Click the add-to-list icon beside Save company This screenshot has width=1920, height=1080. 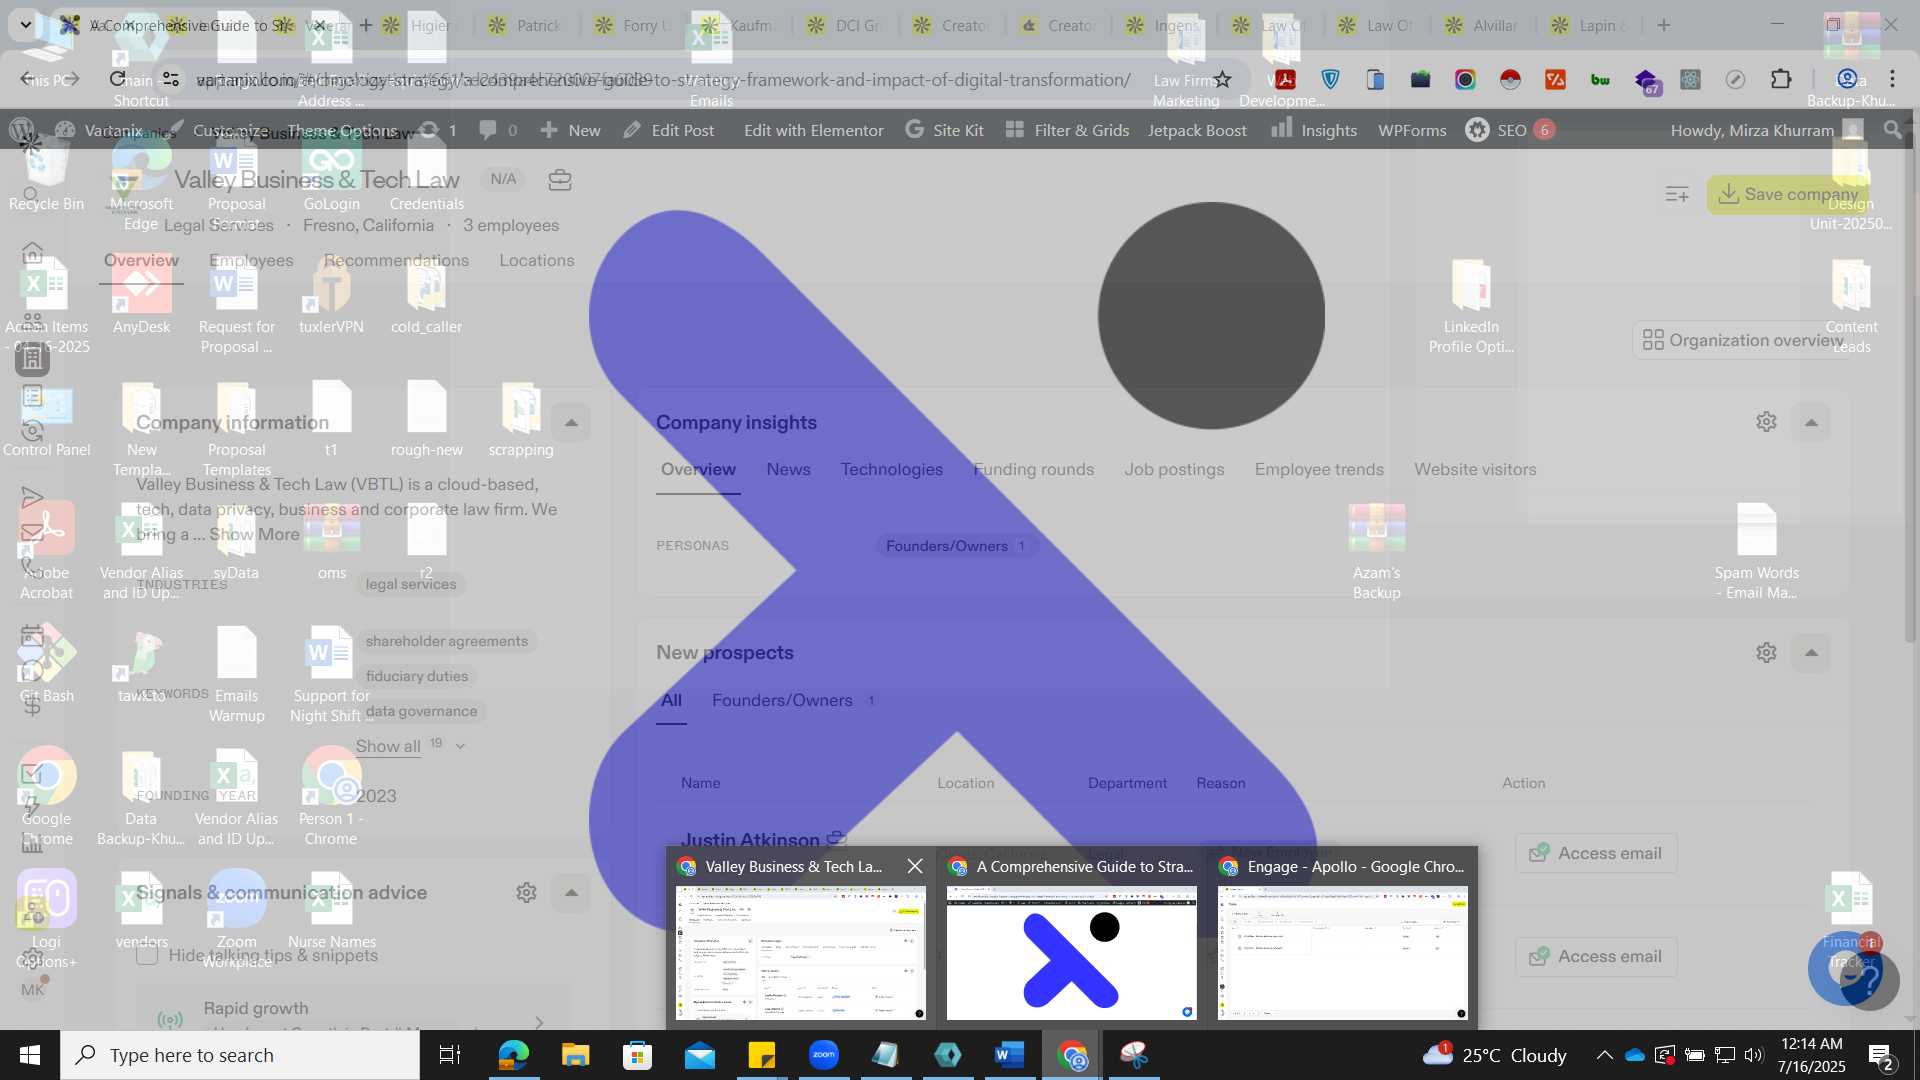click(x=1677, y=194)
